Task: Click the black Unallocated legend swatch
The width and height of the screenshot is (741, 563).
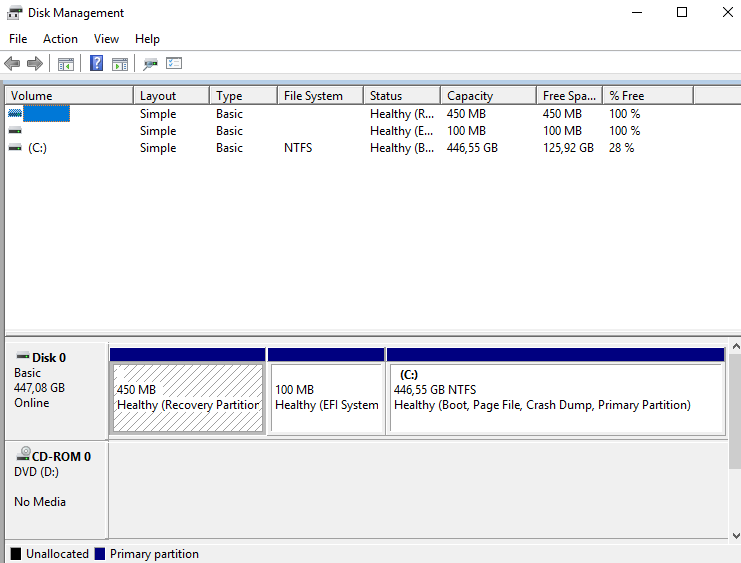Action: [x=16, y=554]
